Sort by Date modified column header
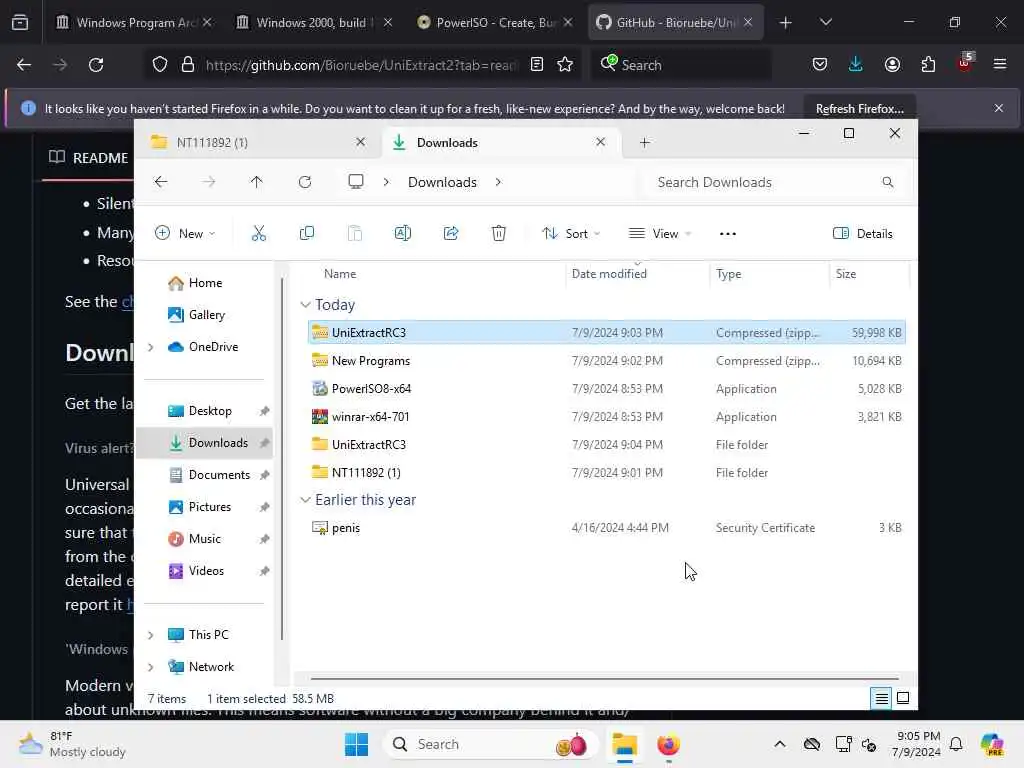The width and height of the screenshot is (1024, 768). click(609, 274)
